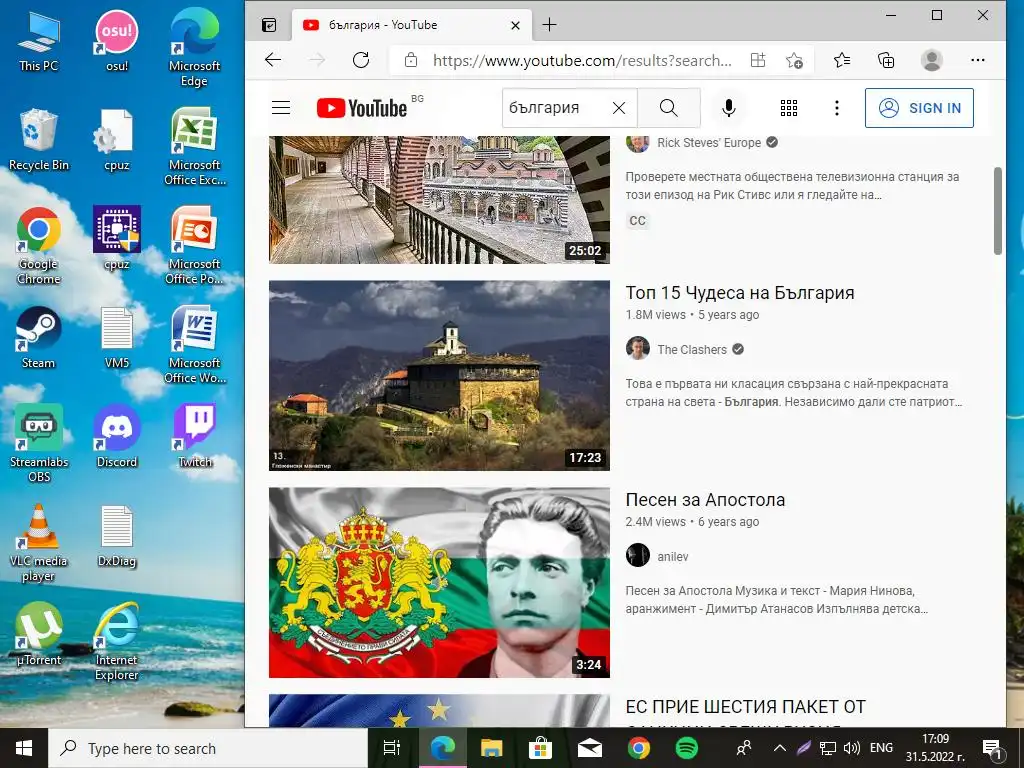
Task: Open Google Chrome from the taskbar
Action: pos(638,748)
